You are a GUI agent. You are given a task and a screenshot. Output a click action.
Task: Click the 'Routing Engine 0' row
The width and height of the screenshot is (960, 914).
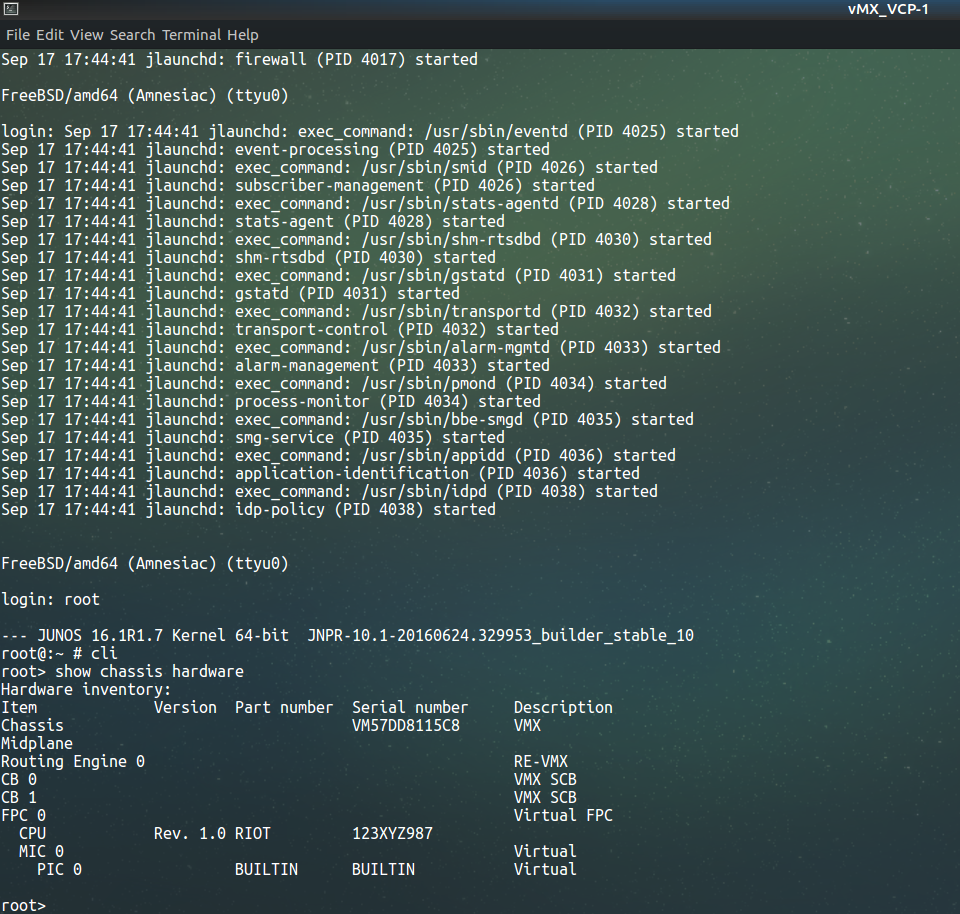tap(73, 761)
